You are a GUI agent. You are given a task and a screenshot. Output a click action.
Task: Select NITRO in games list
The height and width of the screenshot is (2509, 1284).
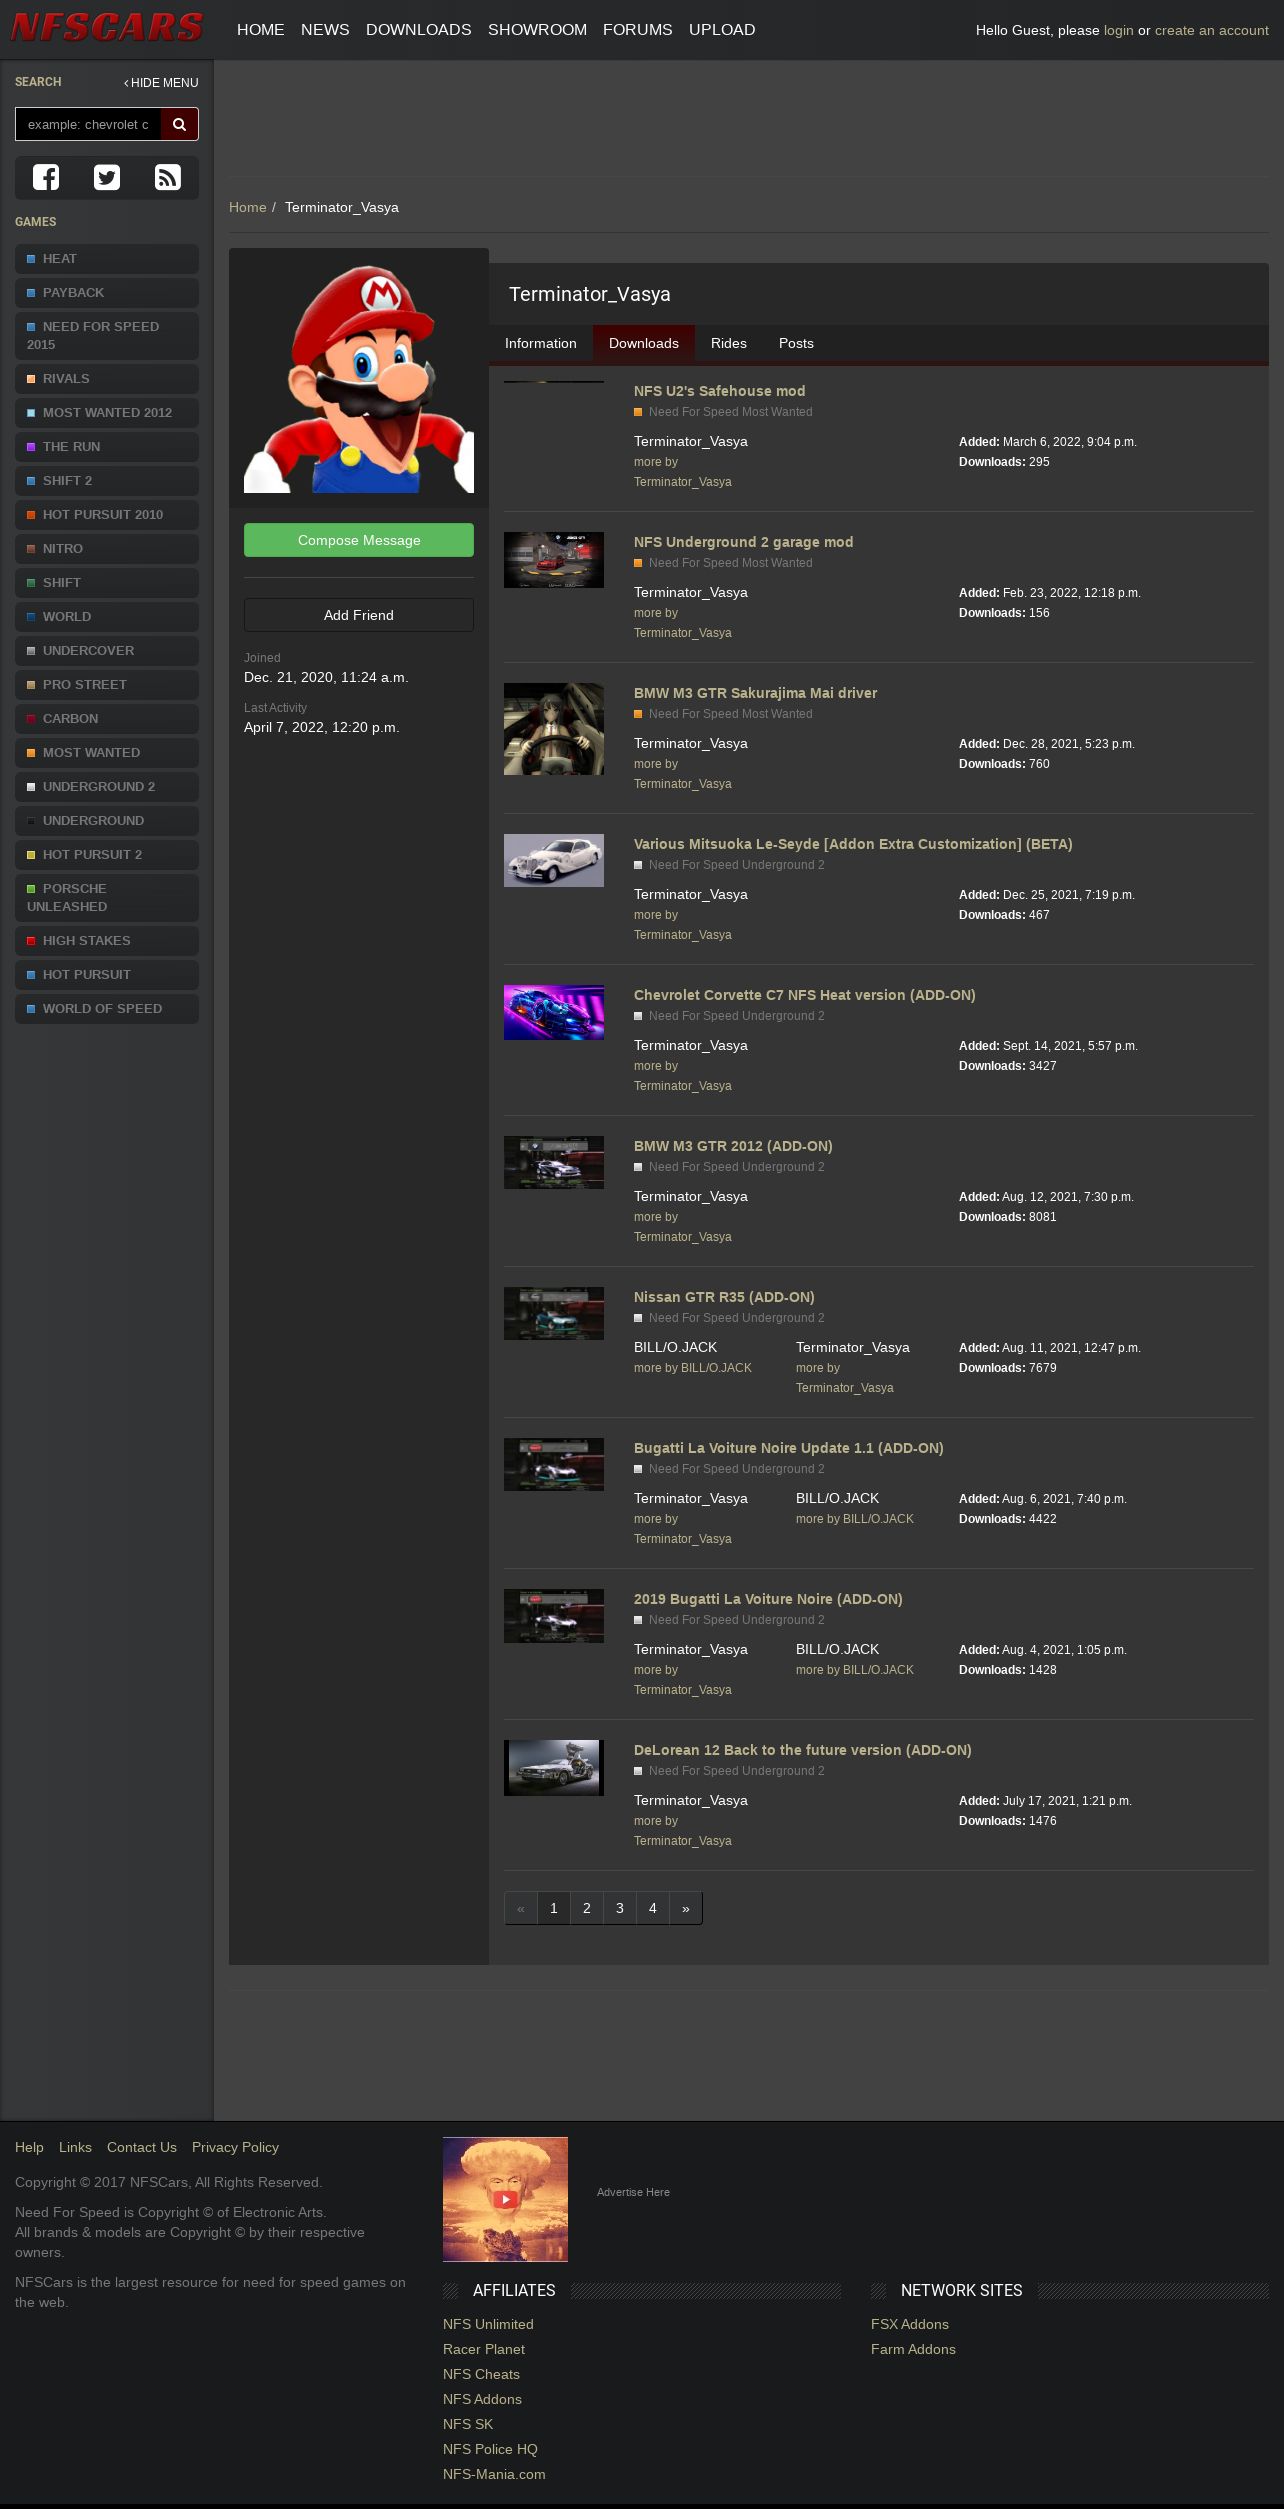107,549
